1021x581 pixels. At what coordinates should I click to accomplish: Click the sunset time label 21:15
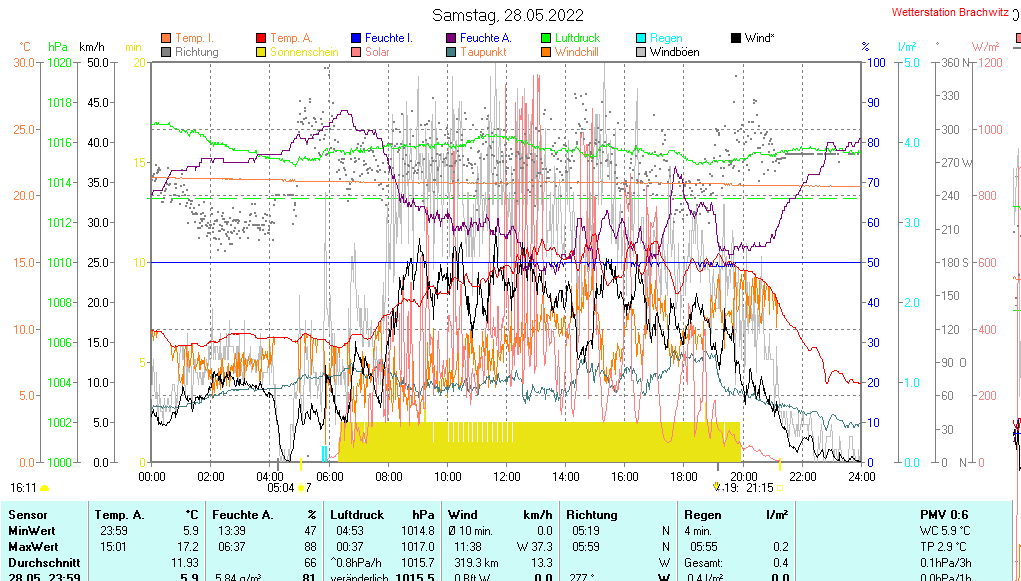pyautogui.click(x=759, y=488)
